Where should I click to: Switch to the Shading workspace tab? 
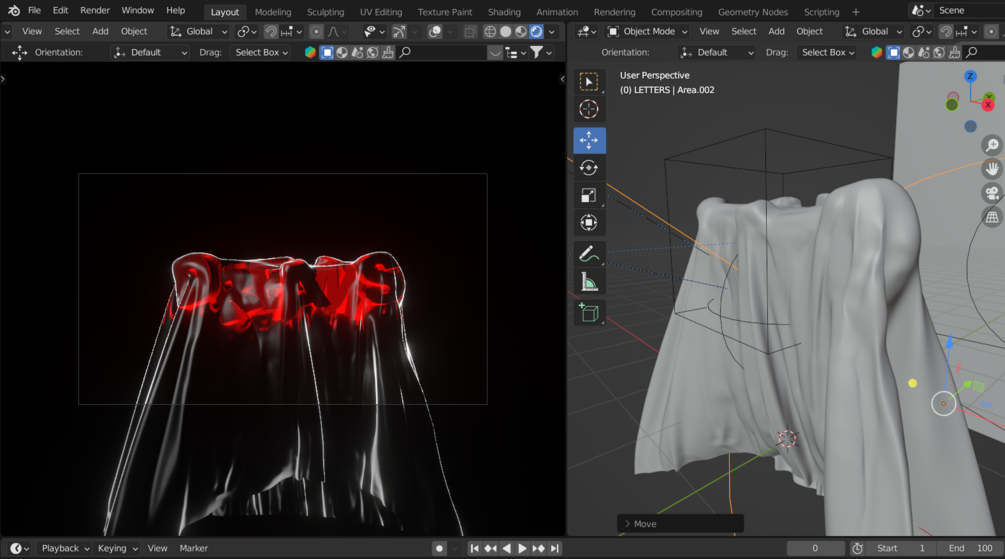pos(504,12)
